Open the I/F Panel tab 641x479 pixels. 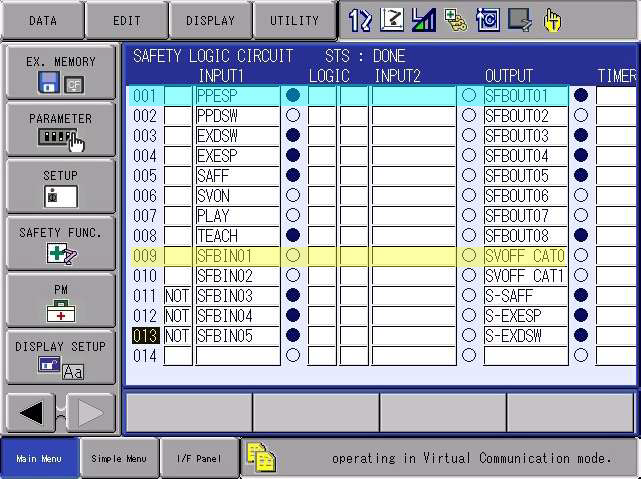point(199,458)
